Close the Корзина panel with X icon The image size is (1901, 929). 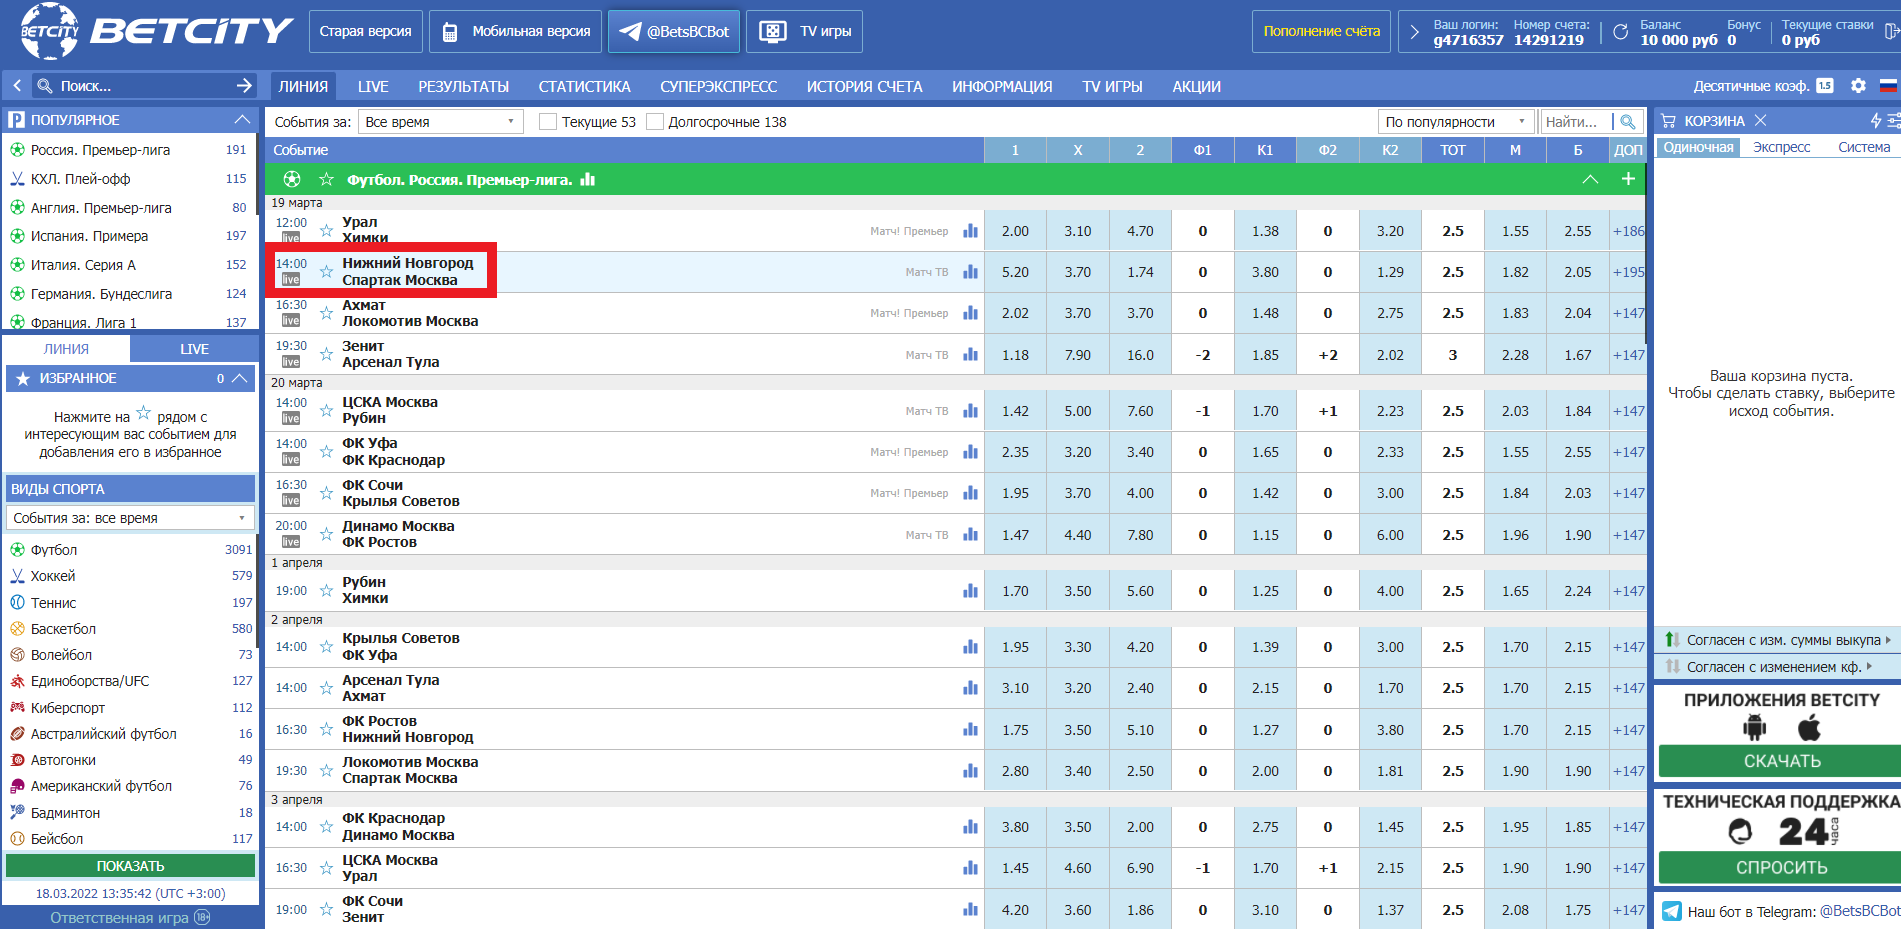click(1761, 120)
